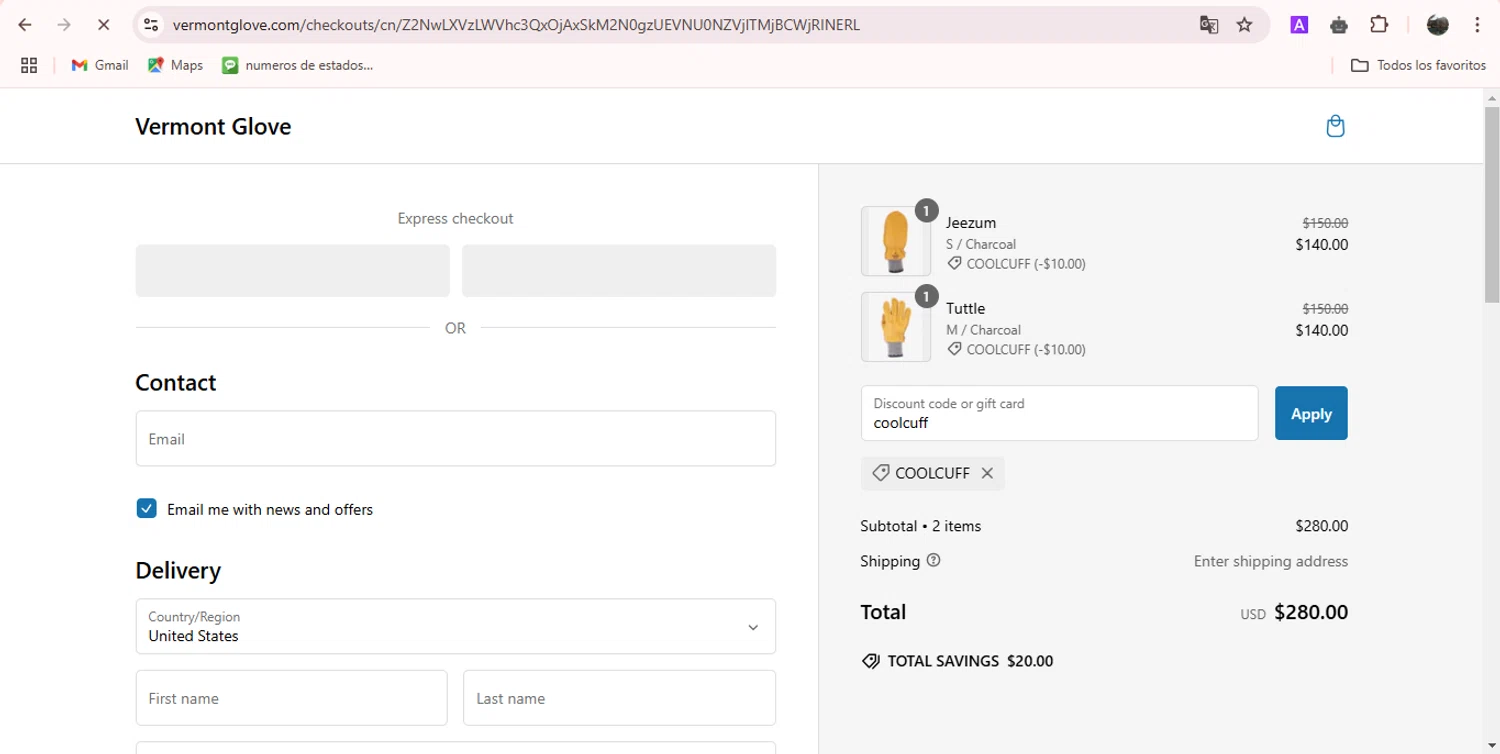Screen dimensions: 1500x754
Task: View site information icon in address bar
Action: (151, 25)
